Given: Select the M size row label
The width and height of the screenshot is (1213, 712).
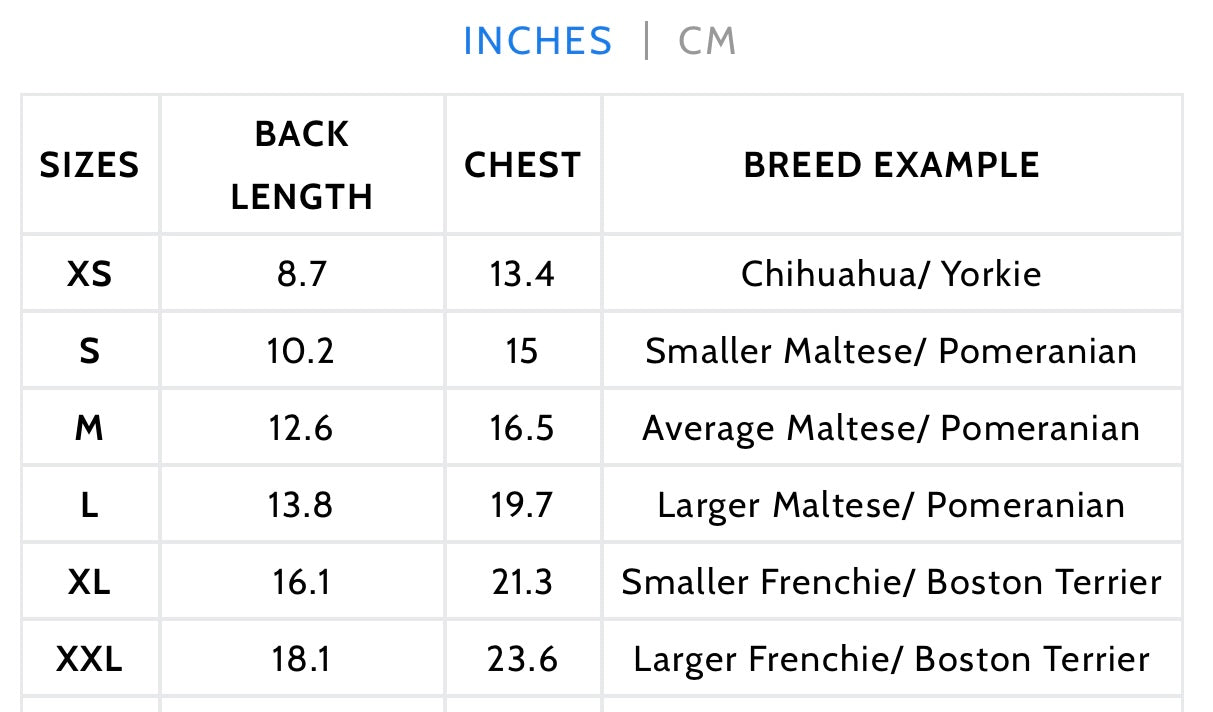Looking at the screenshot, I should (89, 428).
